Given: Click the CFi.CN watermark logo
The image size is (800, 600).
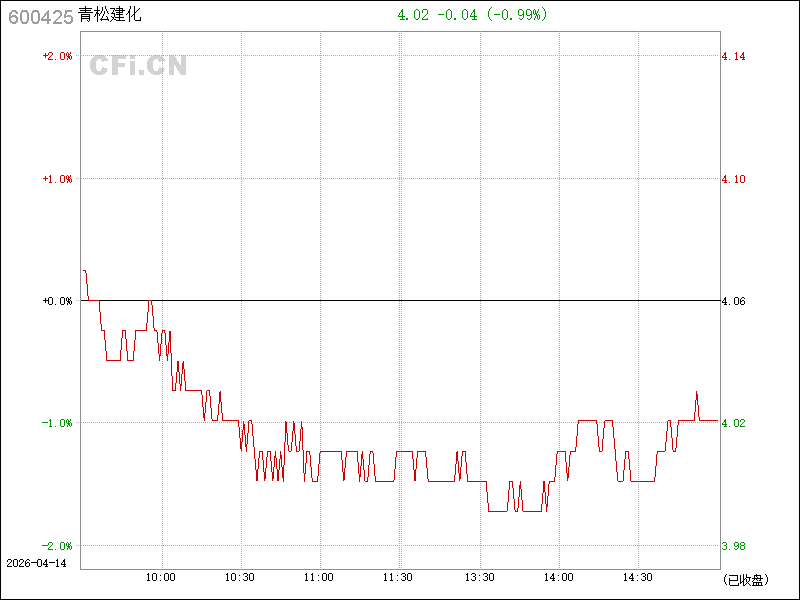Looking at the screenshot, I should 138,66.
